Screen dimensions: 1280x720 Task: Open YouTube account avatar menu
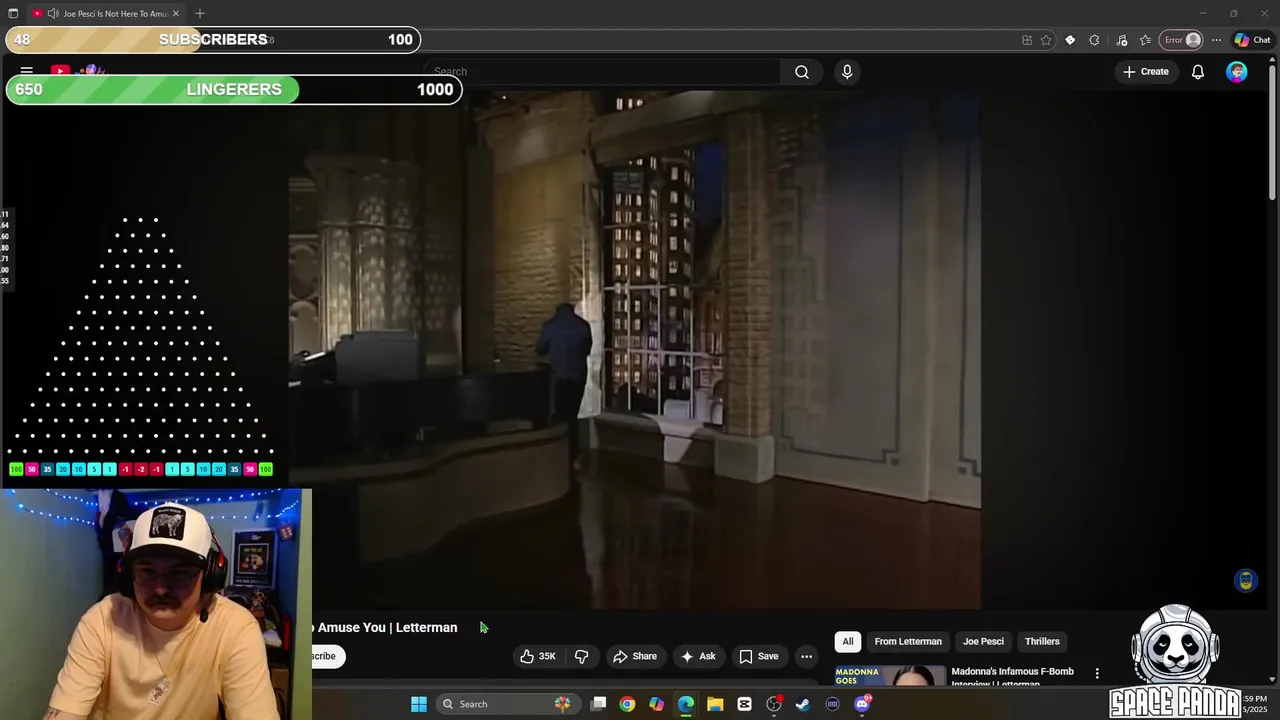pyautogui.click(x=1237, y=71)
